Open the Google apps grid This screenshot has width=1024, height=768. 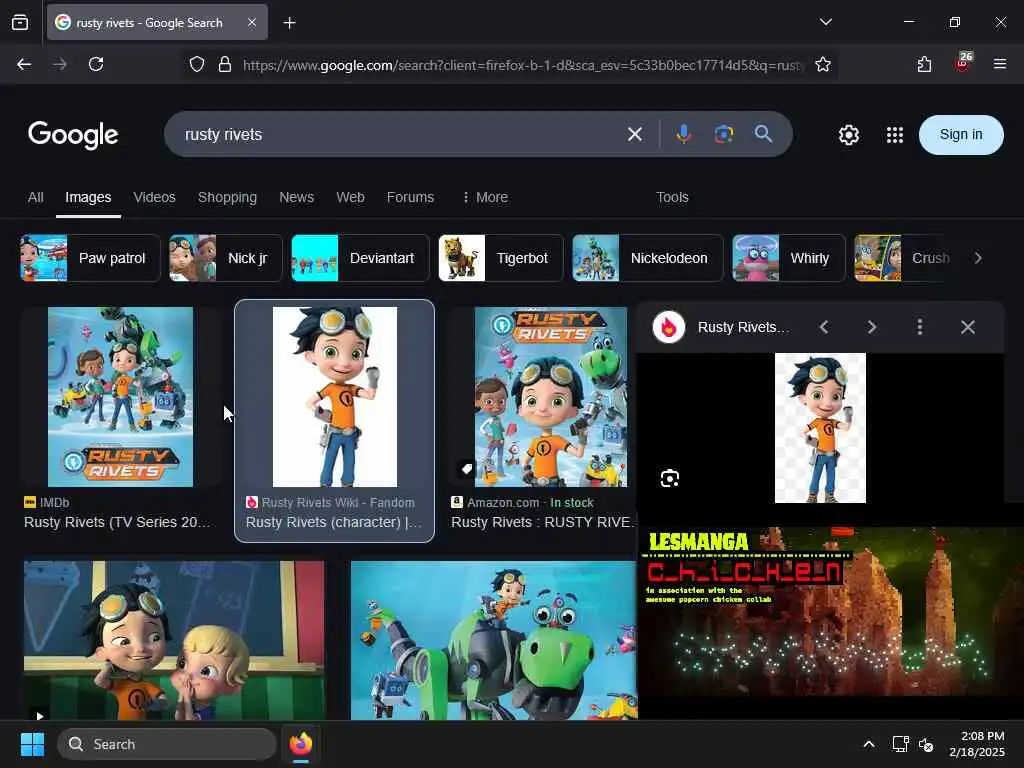(895, 135)
